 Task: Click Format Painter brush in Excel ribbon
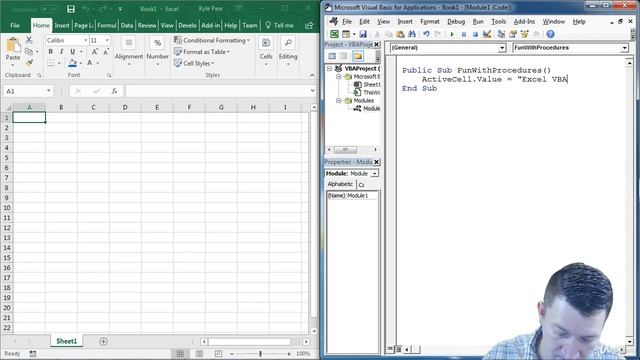point(29,63)
